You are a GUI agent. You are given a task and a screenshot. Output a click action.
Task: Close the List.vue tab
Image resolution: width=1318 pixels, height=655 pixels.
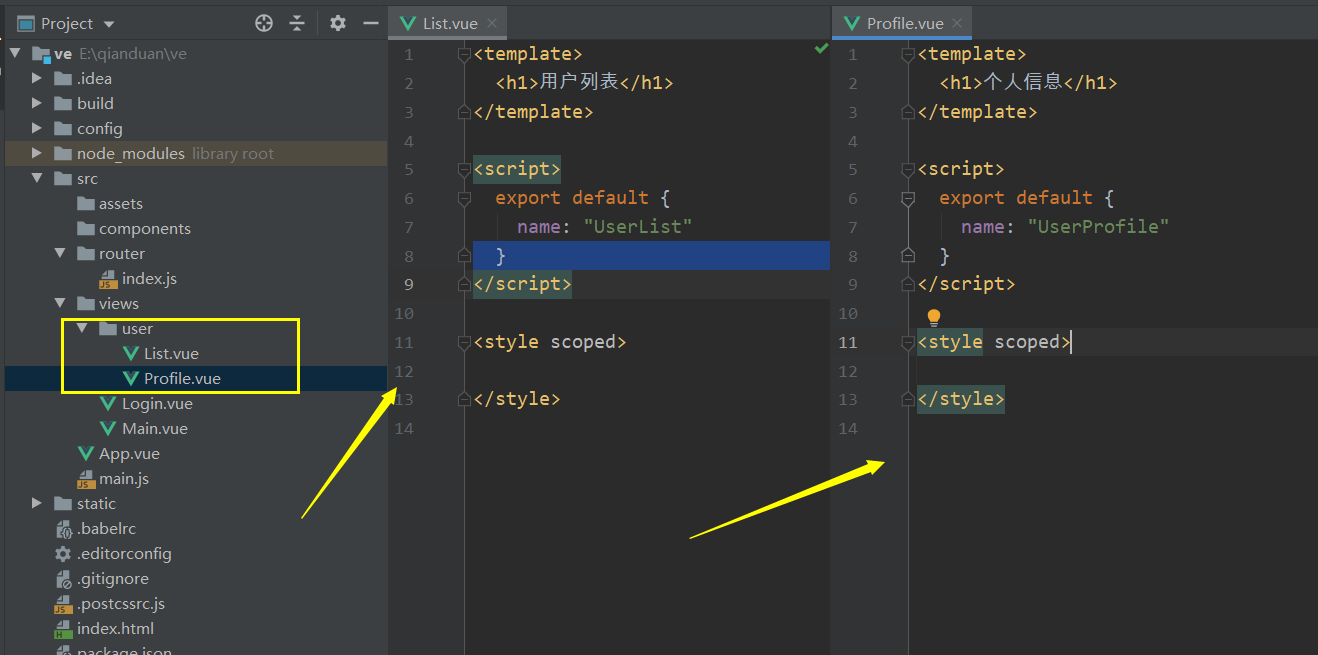pos(493,23)
